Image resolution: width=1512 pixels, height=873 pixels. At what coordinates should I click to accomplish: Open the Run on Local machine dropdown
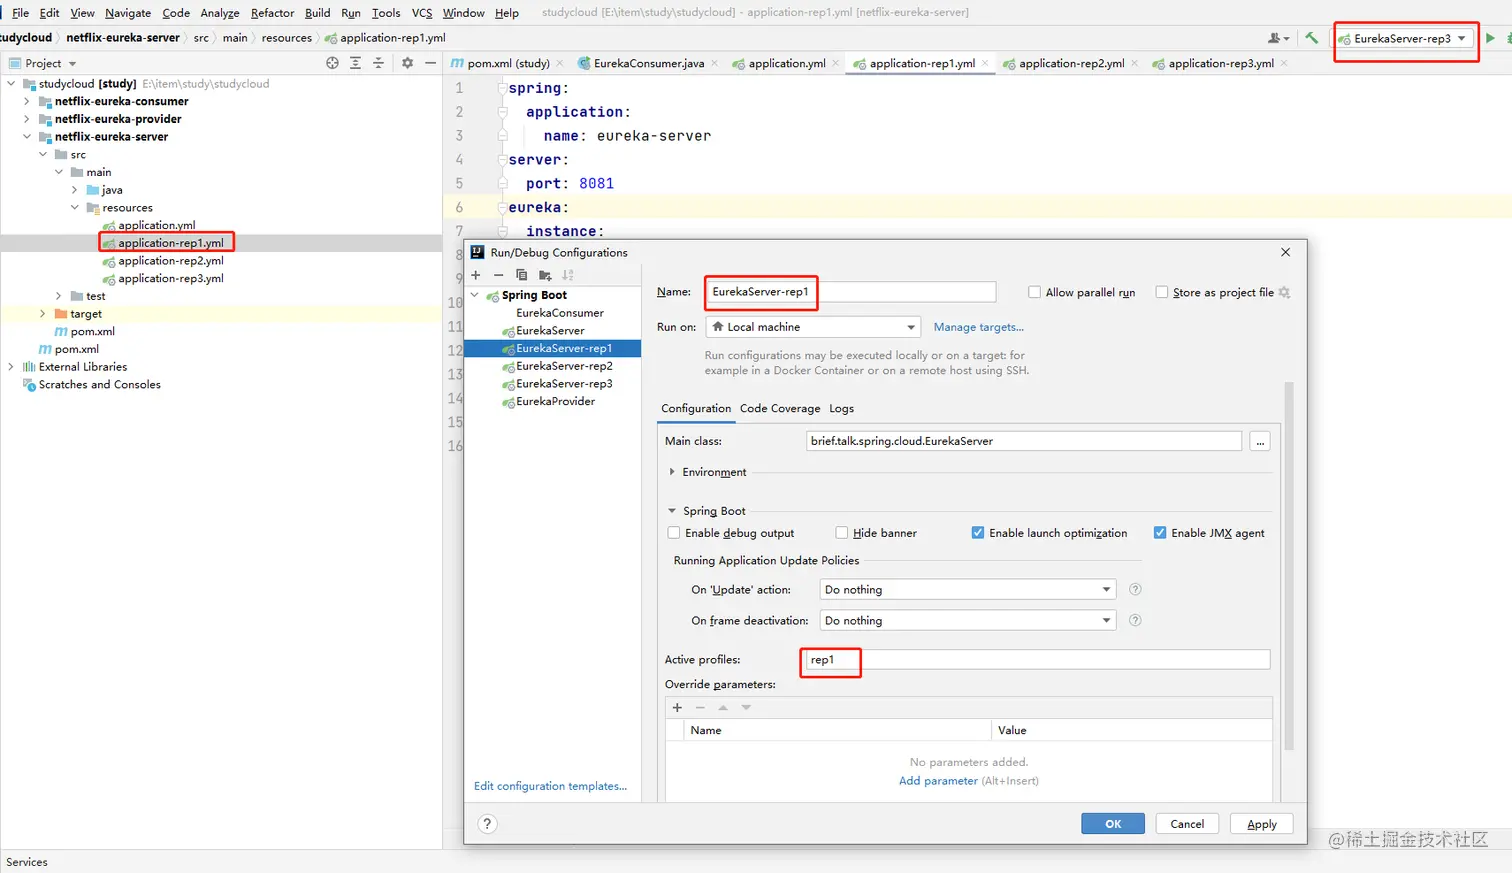812,327
